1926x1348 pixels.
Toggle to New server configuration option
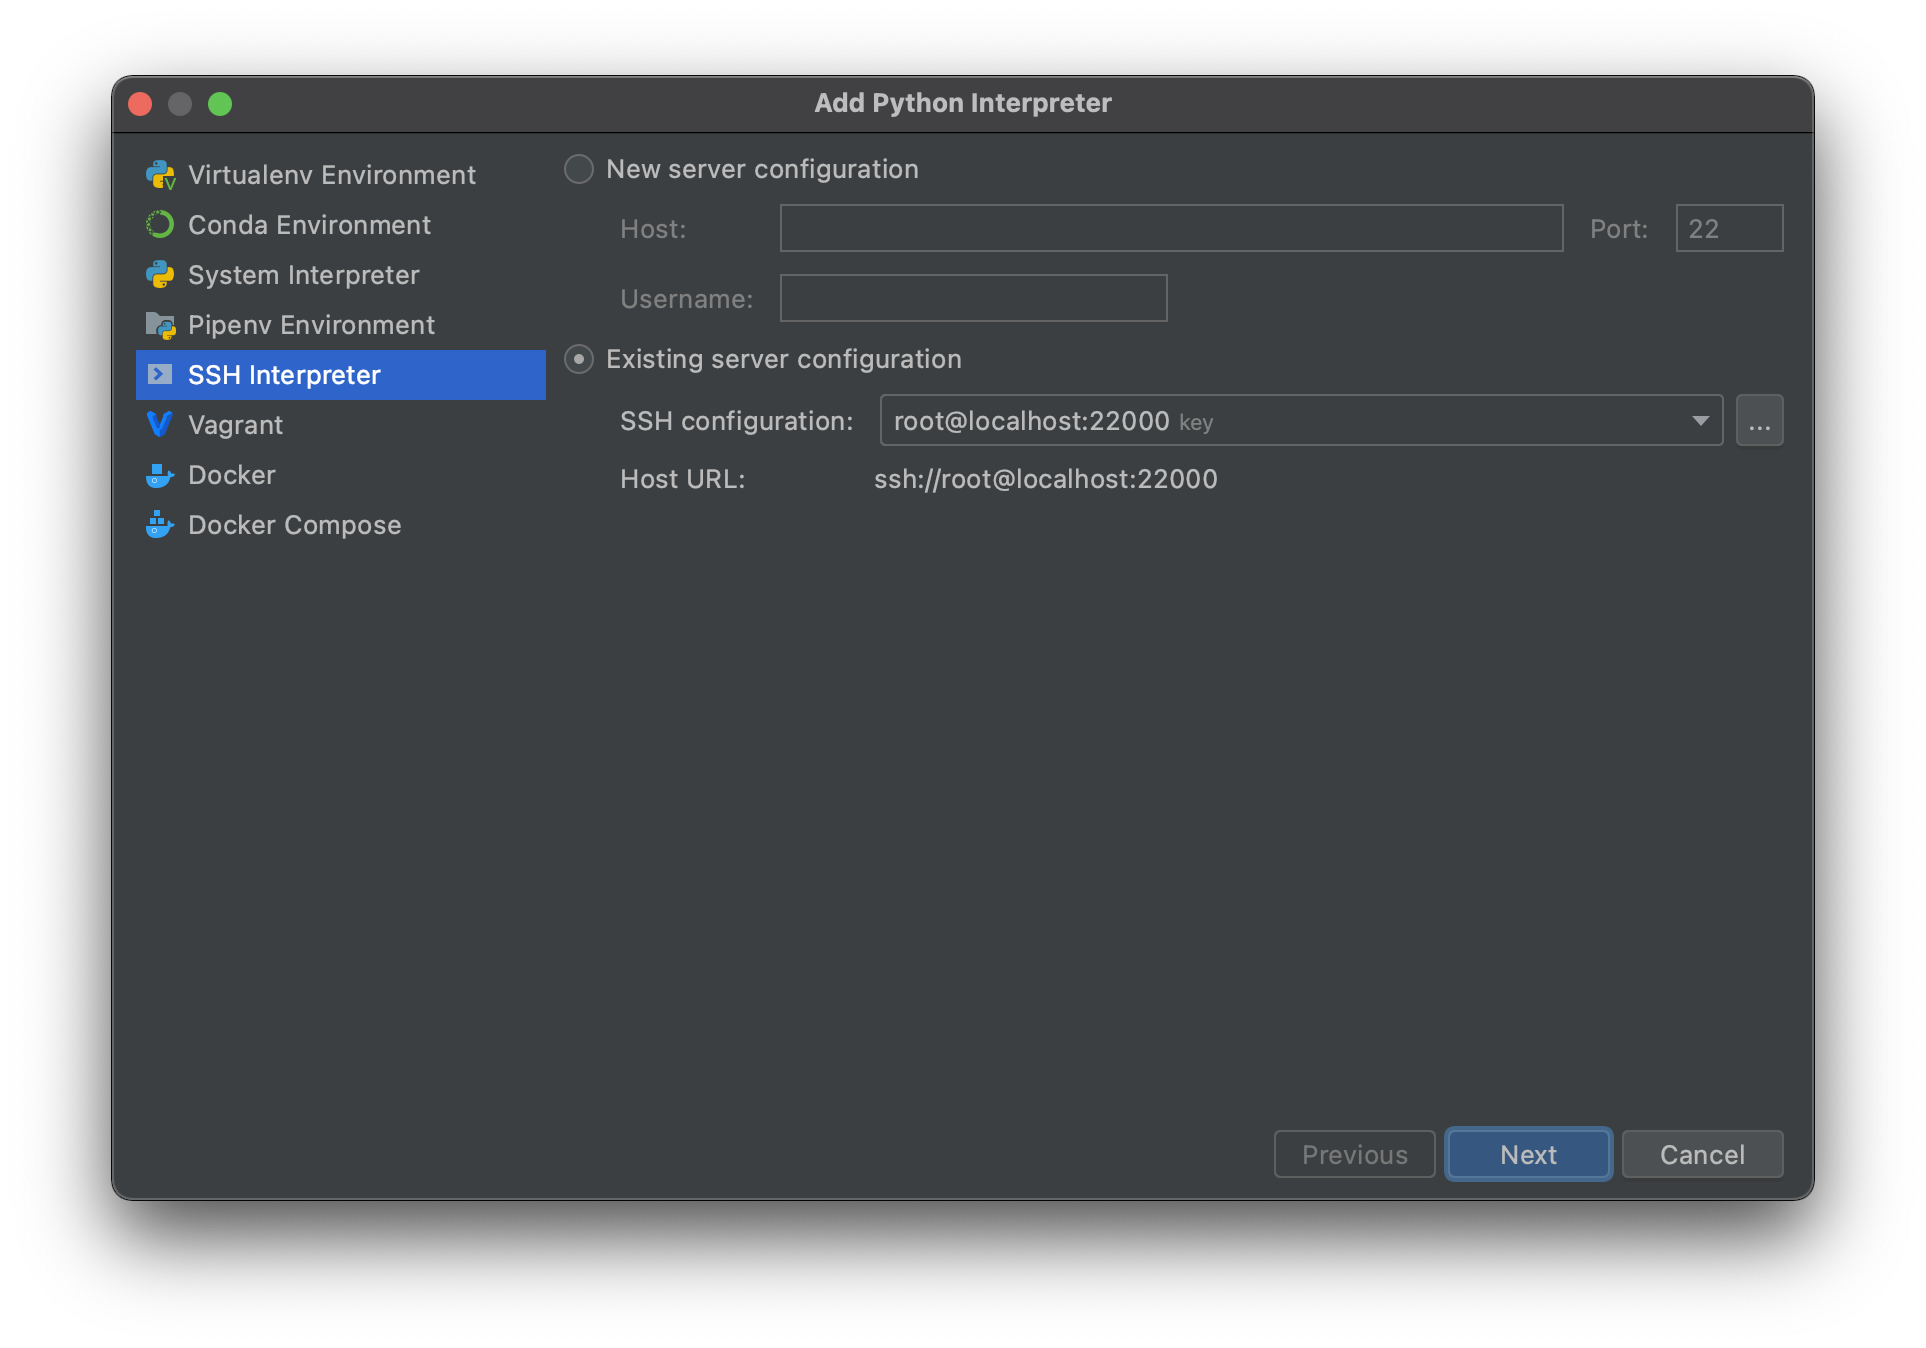click(x=578, y=167)
